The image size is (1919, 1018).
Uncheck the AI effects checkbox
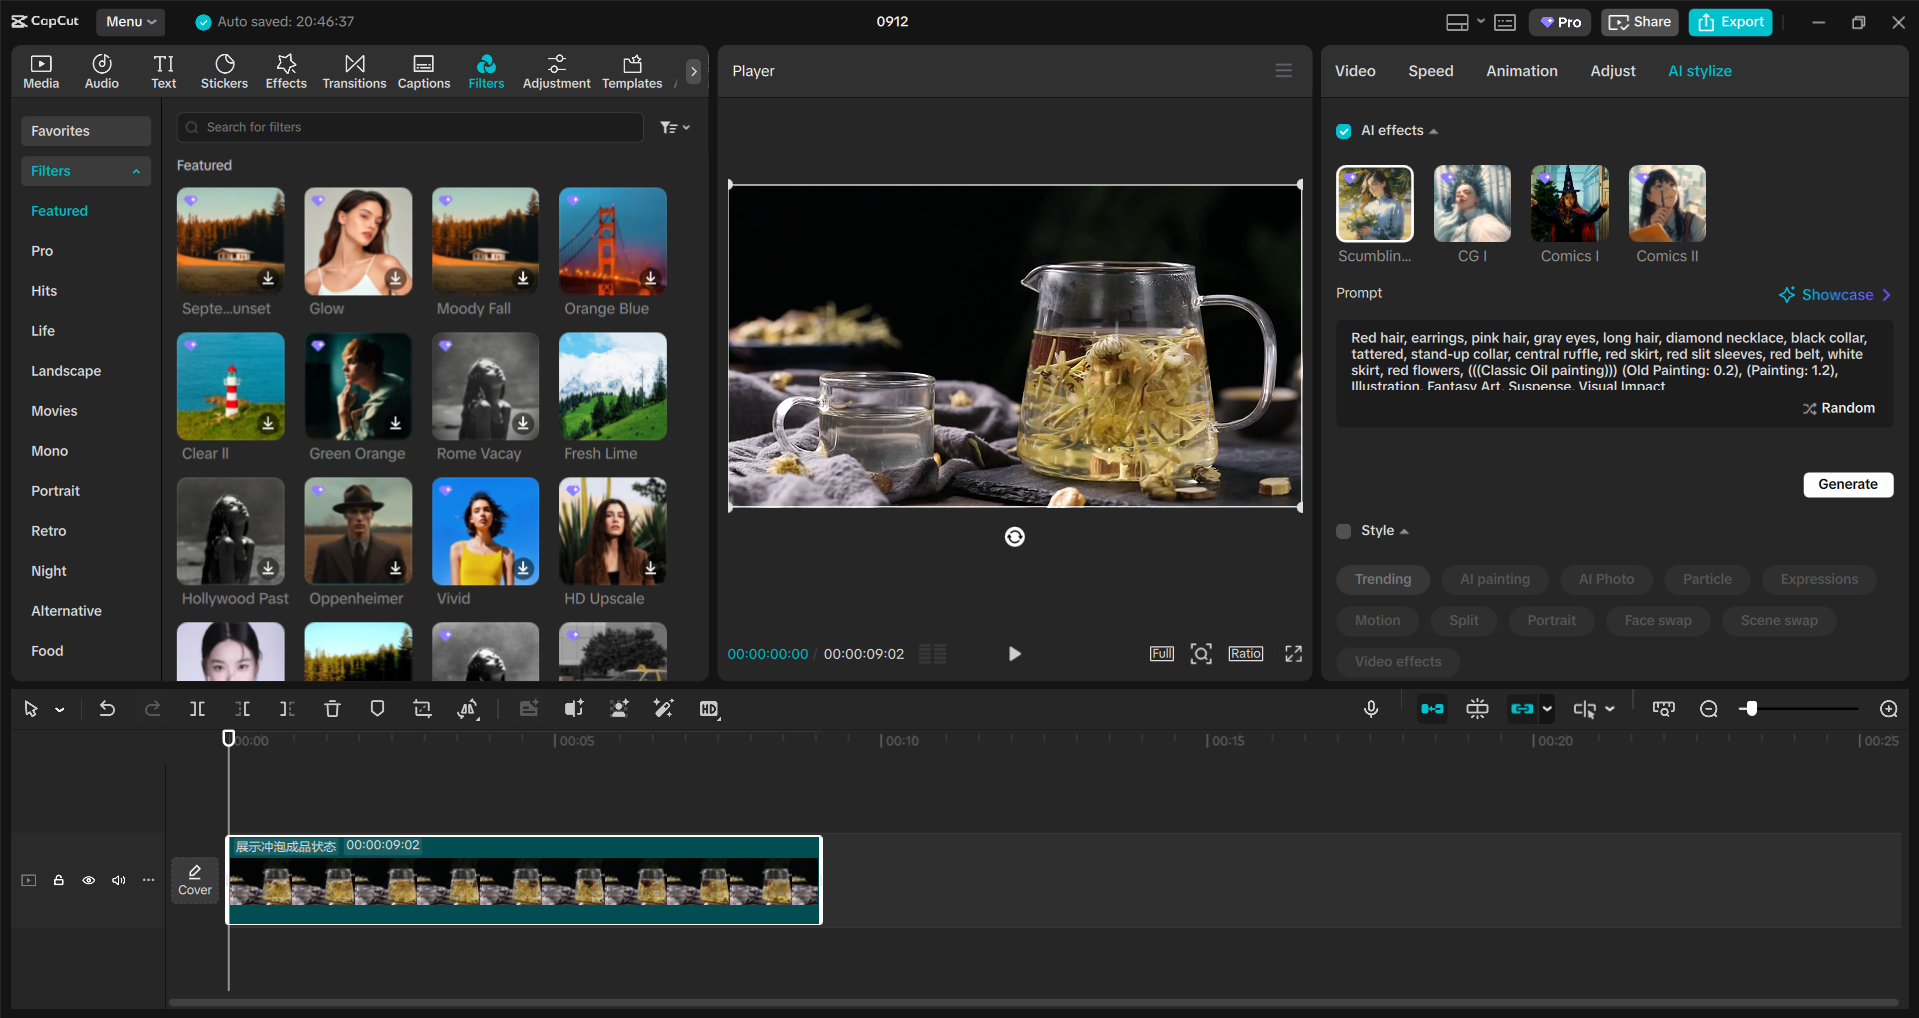[1343, 131]
